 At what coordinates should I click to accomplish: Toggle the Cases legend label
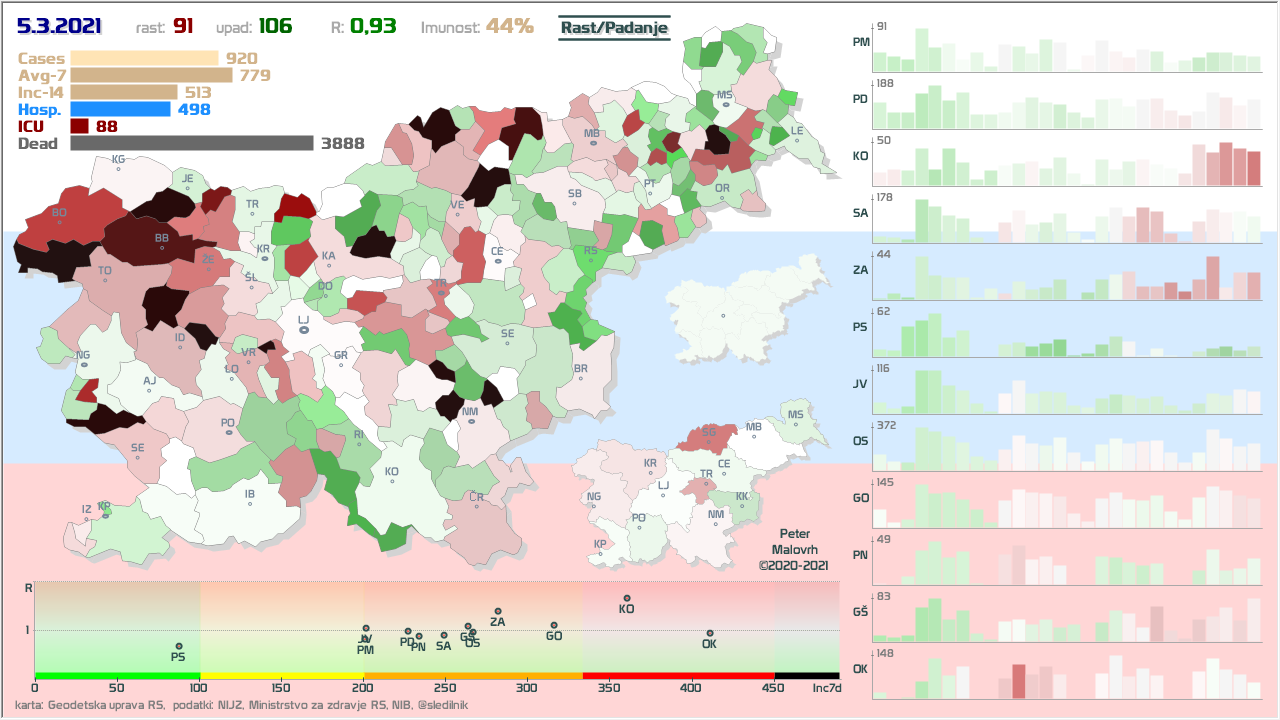[41, 59]
